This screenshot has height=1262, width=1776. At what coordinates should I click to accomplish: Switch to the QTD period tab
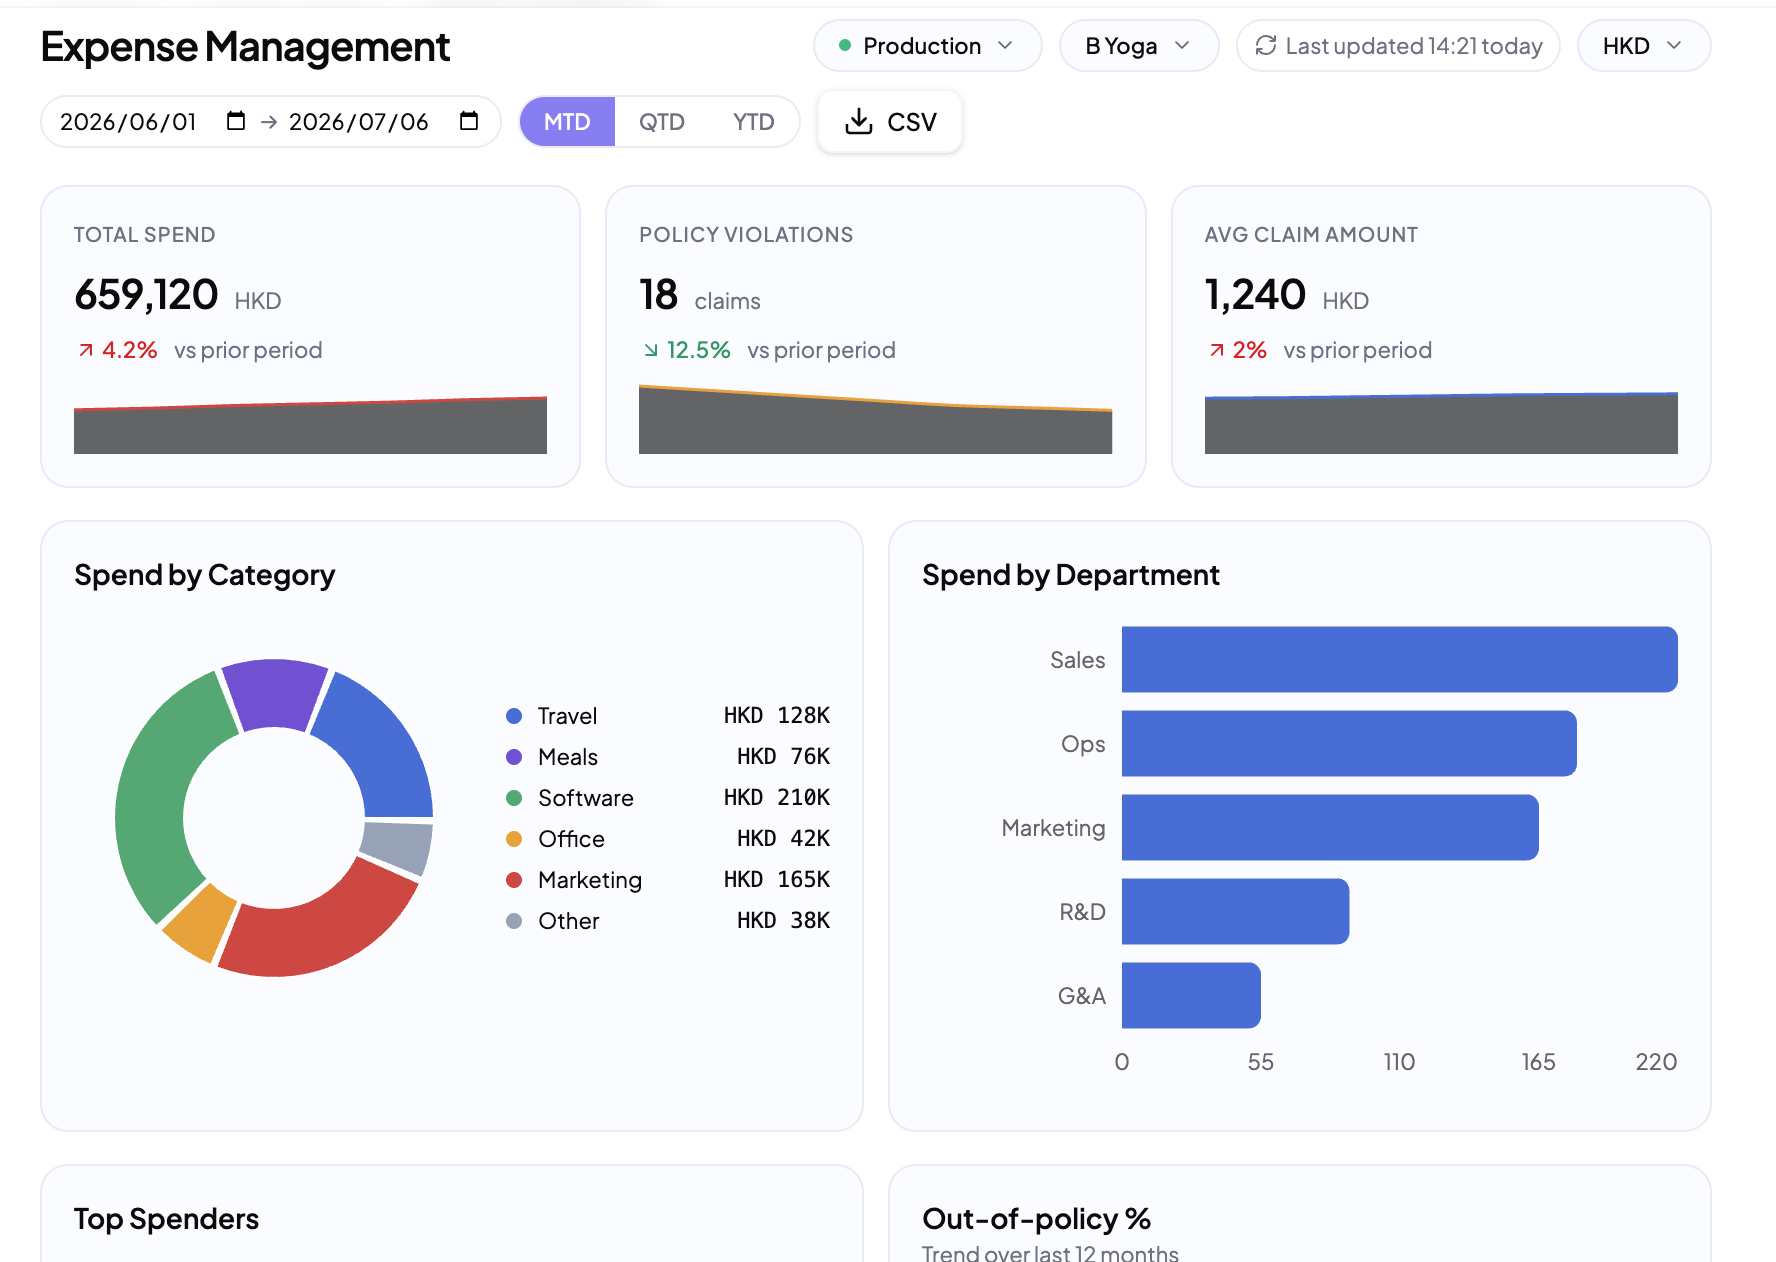tap(662, 122)
